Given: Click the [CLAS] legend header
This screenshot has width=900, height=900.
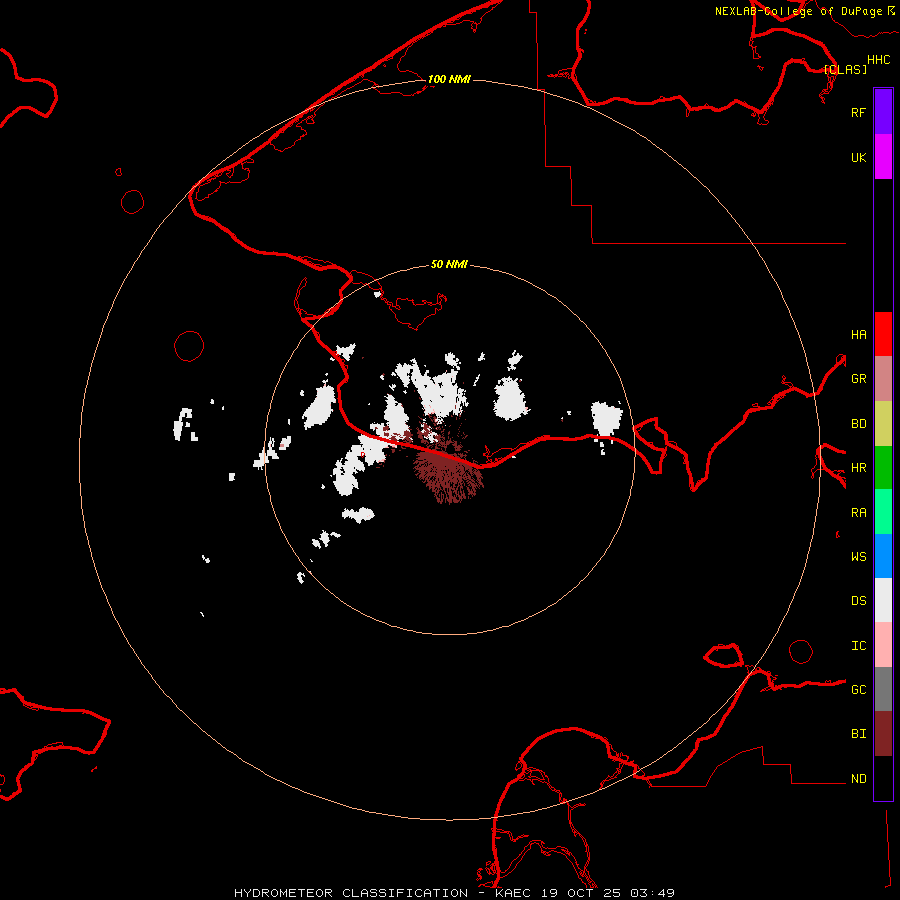Looking at the screenshot, I should click(x=845, y=70).
